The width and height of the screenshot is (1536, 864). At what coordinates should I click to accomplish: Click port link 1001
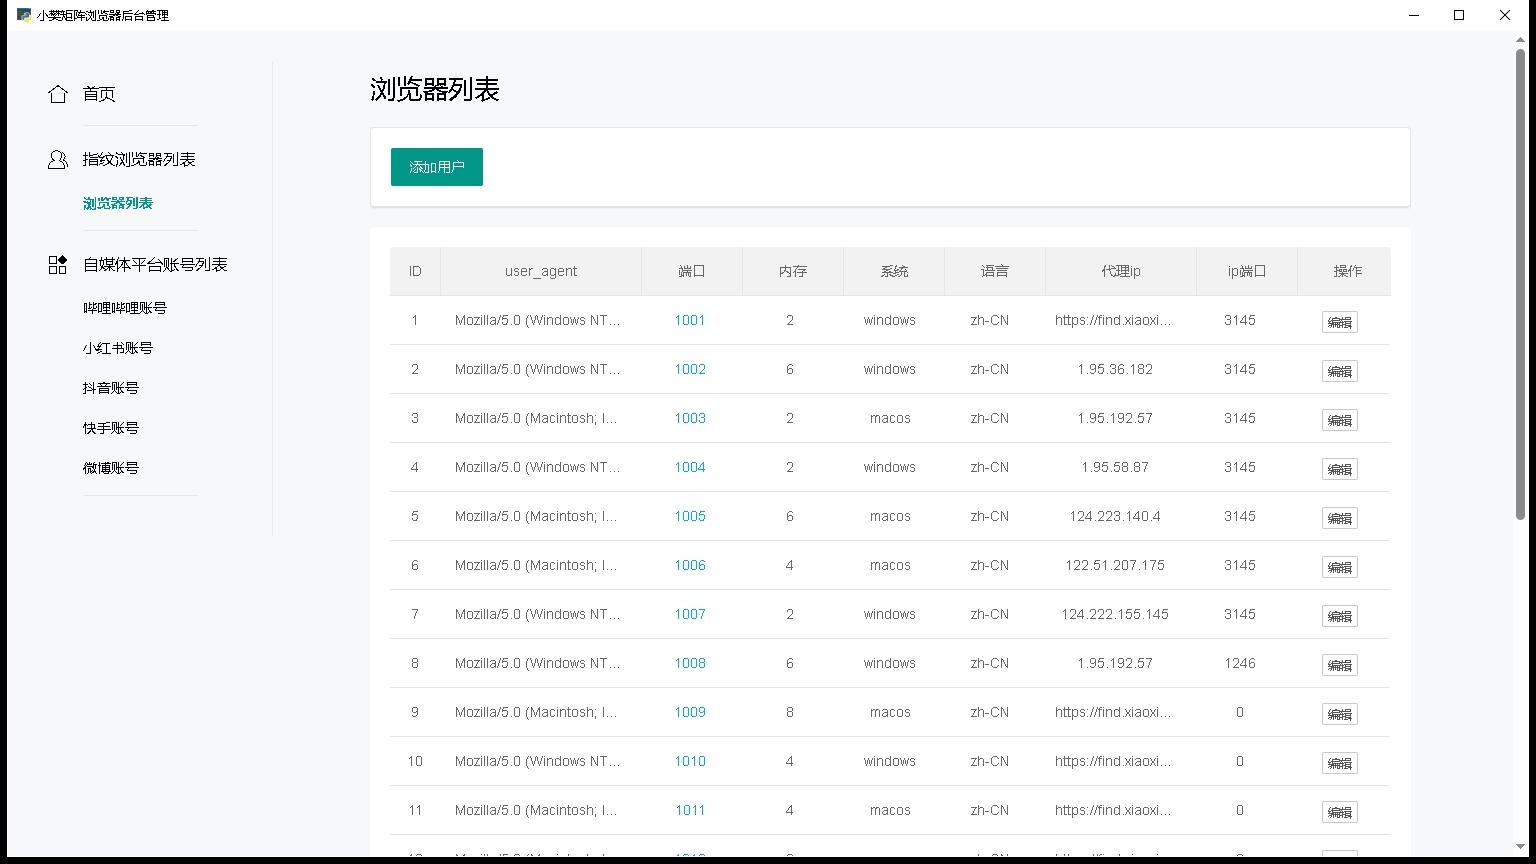(x=690, y=320)
